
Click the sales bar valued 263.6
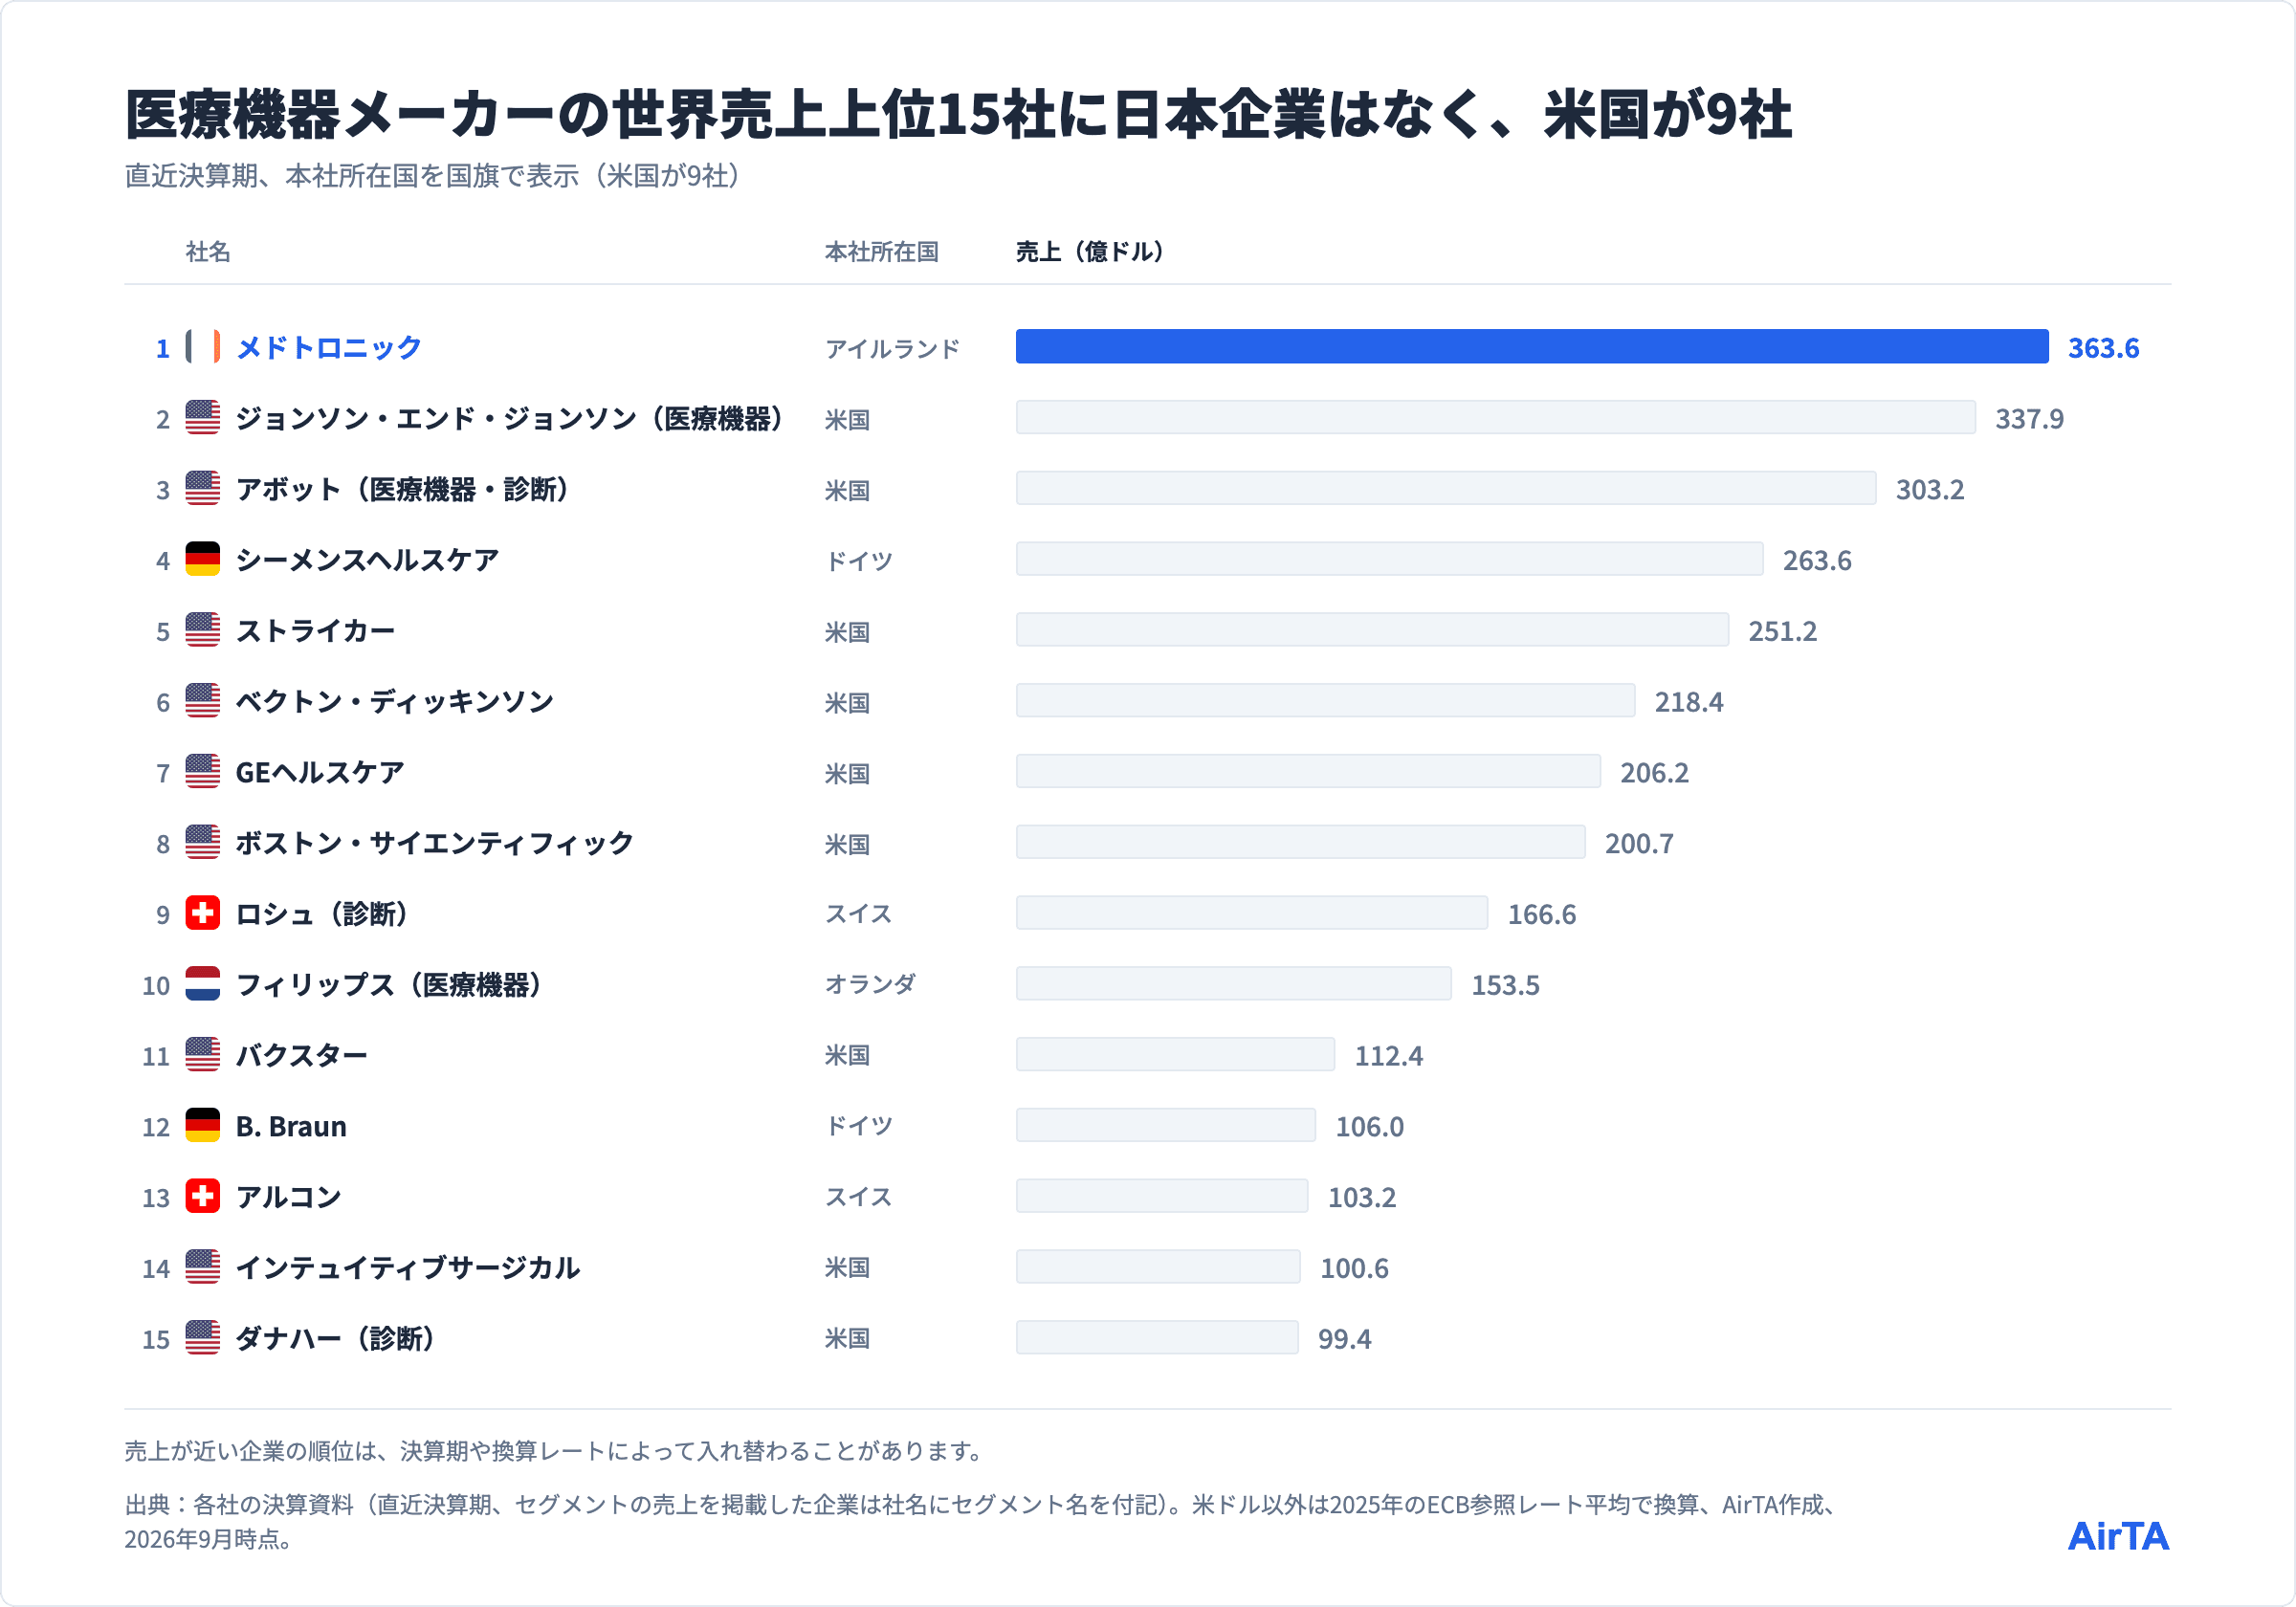(1390, 559)
